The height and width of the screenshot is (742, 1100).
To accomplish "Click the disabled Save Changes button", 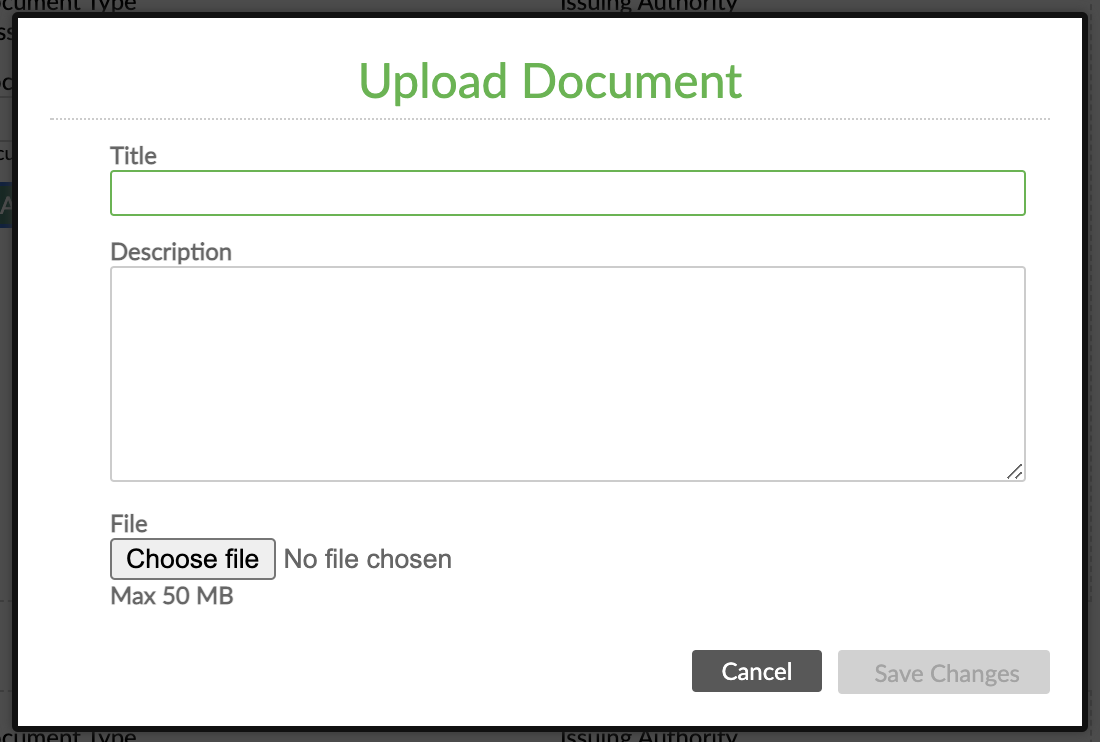I will [943, 671].
